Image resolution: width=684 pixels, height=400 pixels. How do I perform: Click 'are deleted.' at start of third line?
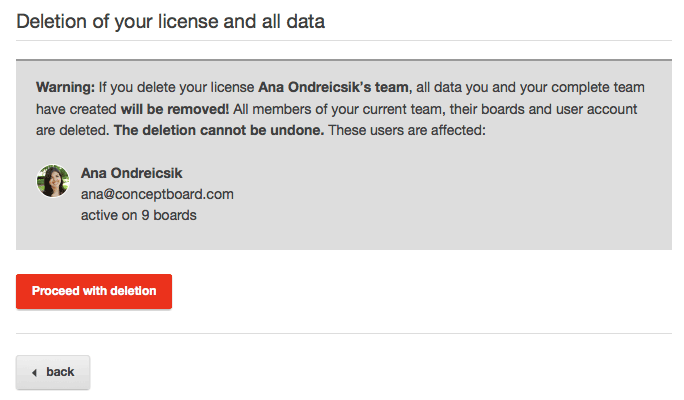72,130
